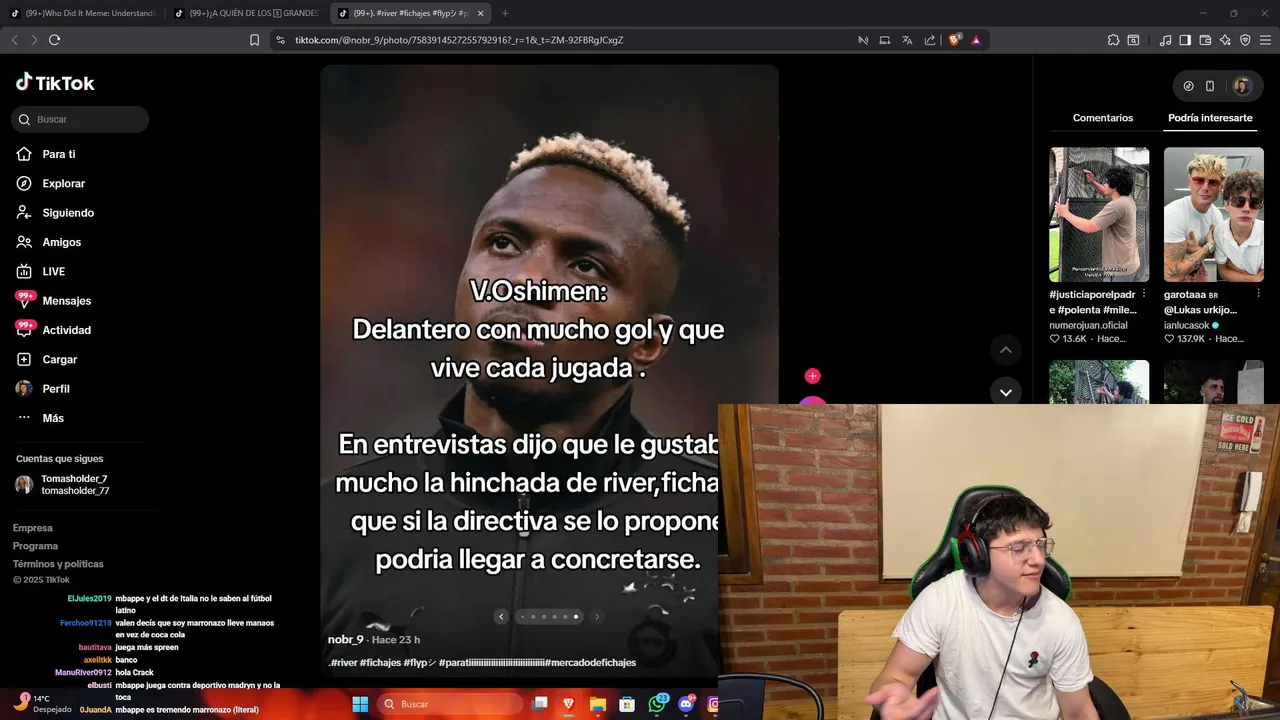
Task: Go to next video with down chevron
Action: pyautogui.click(x=1006, y=392)
